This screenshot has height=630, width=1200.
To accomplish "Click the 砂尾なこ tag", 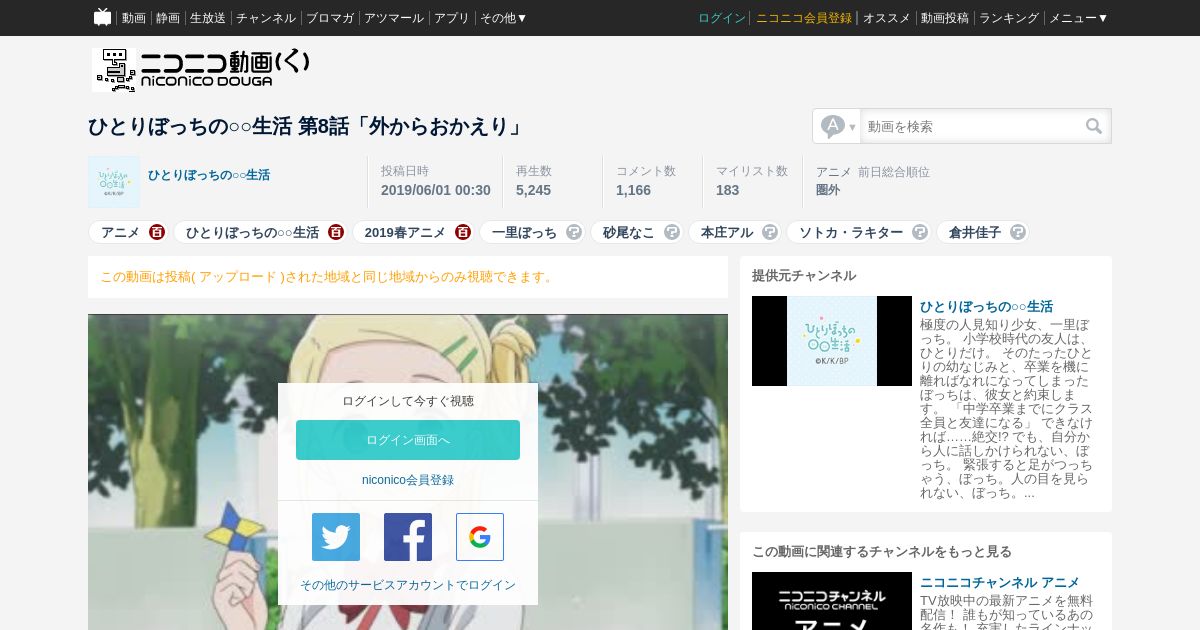I will (629, 232).
